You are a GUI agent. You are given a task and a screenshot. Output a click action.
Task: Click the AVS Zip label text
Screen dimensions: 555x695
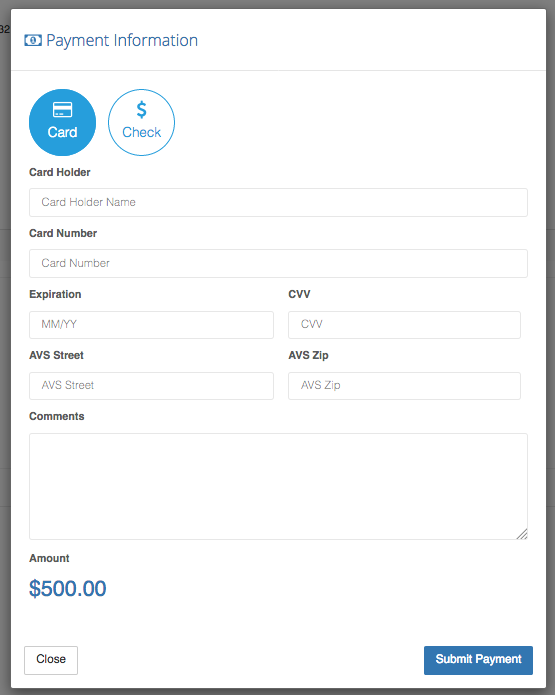[x=308, y=355]
